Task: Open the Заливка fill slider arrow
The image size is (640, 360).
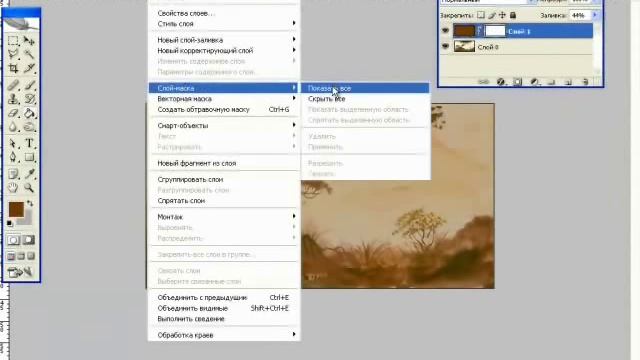Action: [595, 15]
